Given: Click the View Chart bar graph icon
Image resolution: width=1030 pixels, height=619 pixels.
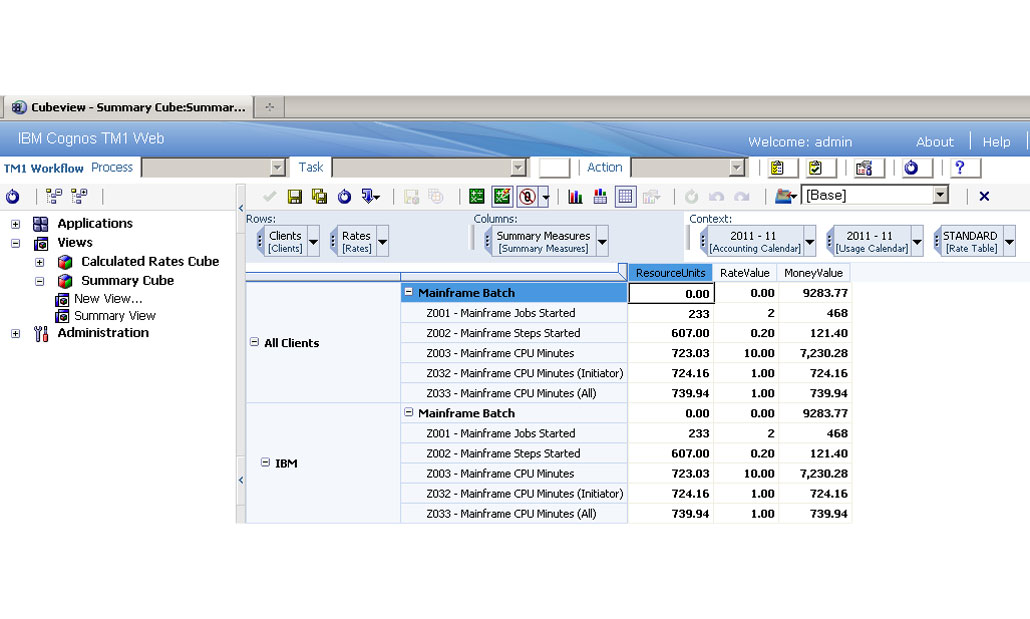Looking at the screenshot, I should tap(575, 196).
